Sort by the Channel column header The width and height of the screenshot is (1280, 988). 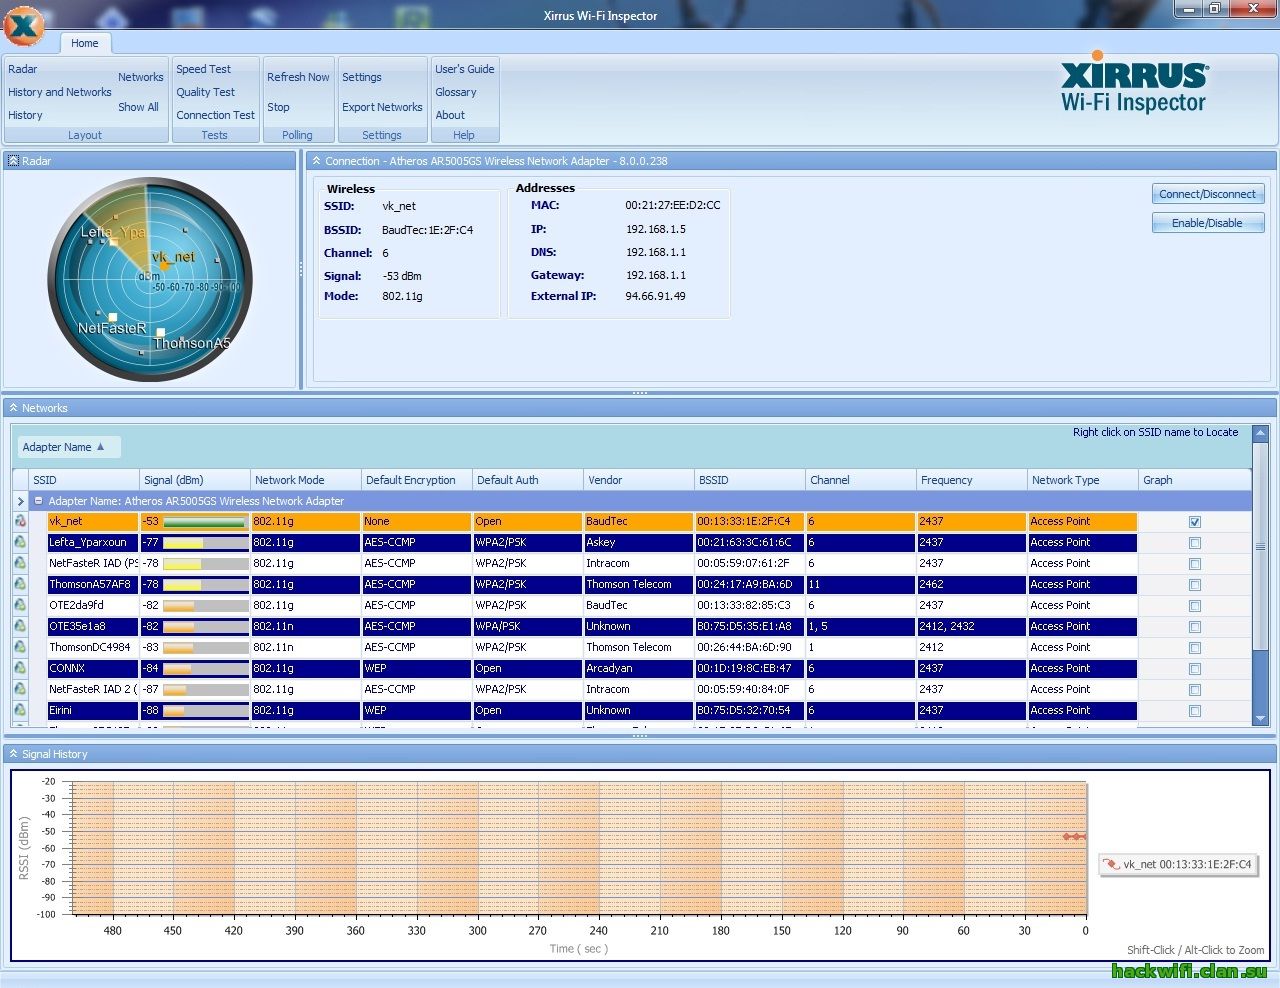click(861, 480)
